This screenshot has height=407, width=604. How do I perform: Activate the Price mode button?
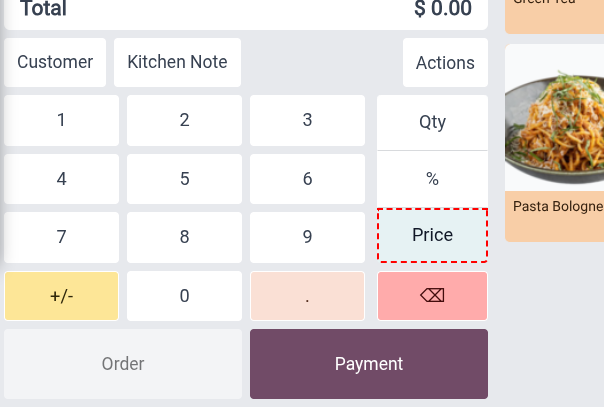(432, 235)
